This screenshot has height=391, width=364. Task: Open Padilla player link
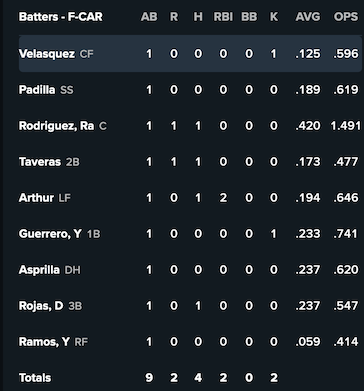click(x=37, y=90)
